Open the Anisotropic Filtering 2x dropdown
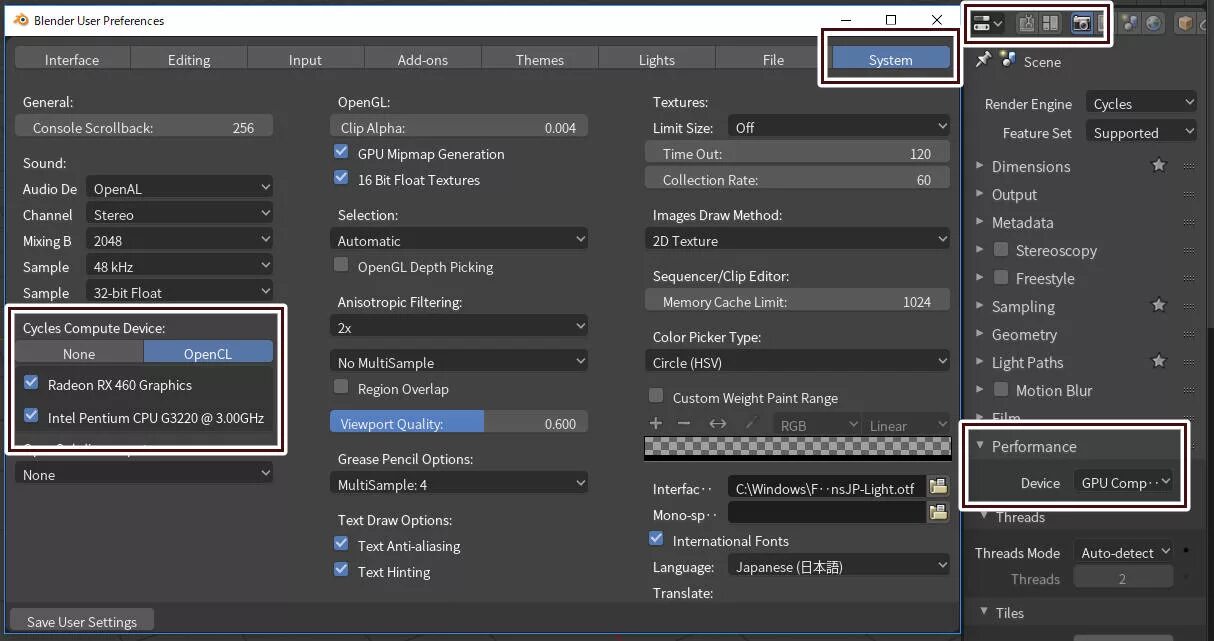Viewport: 1214px width, 641px height. [459, 327]
